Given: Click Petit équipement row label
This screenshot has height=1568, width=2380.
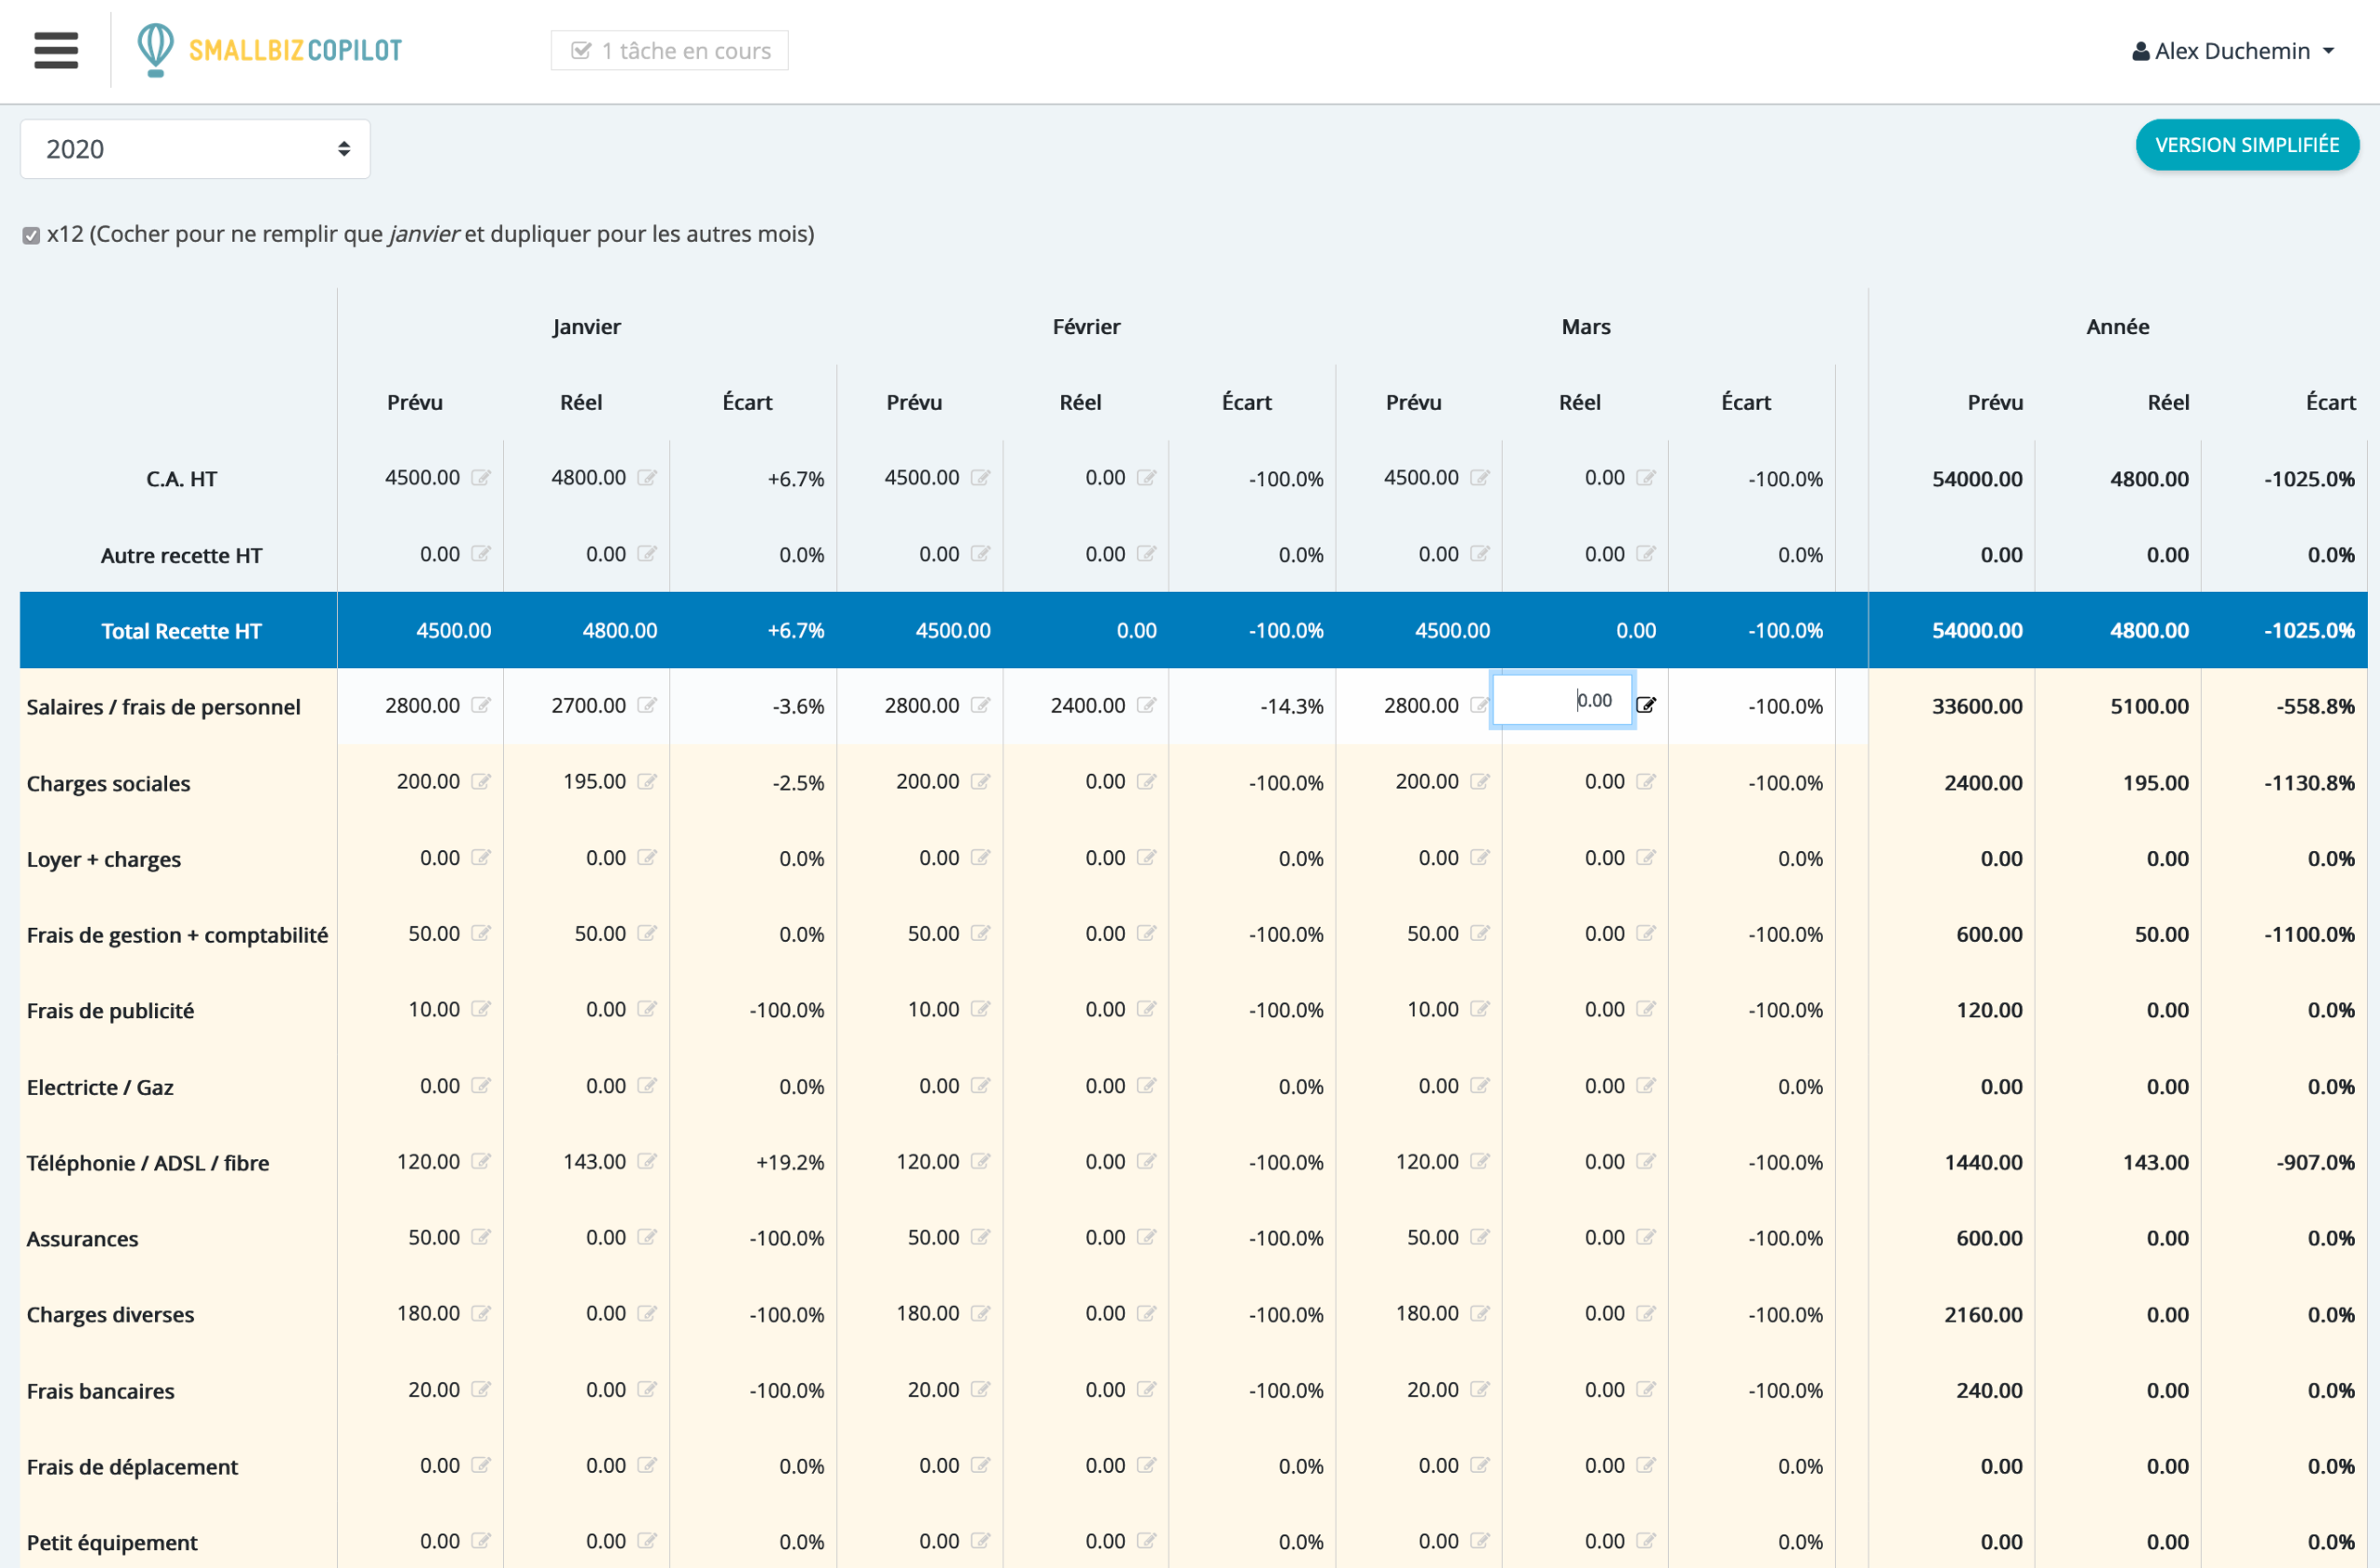Looking at the screenshot, I should (112, 1543).
